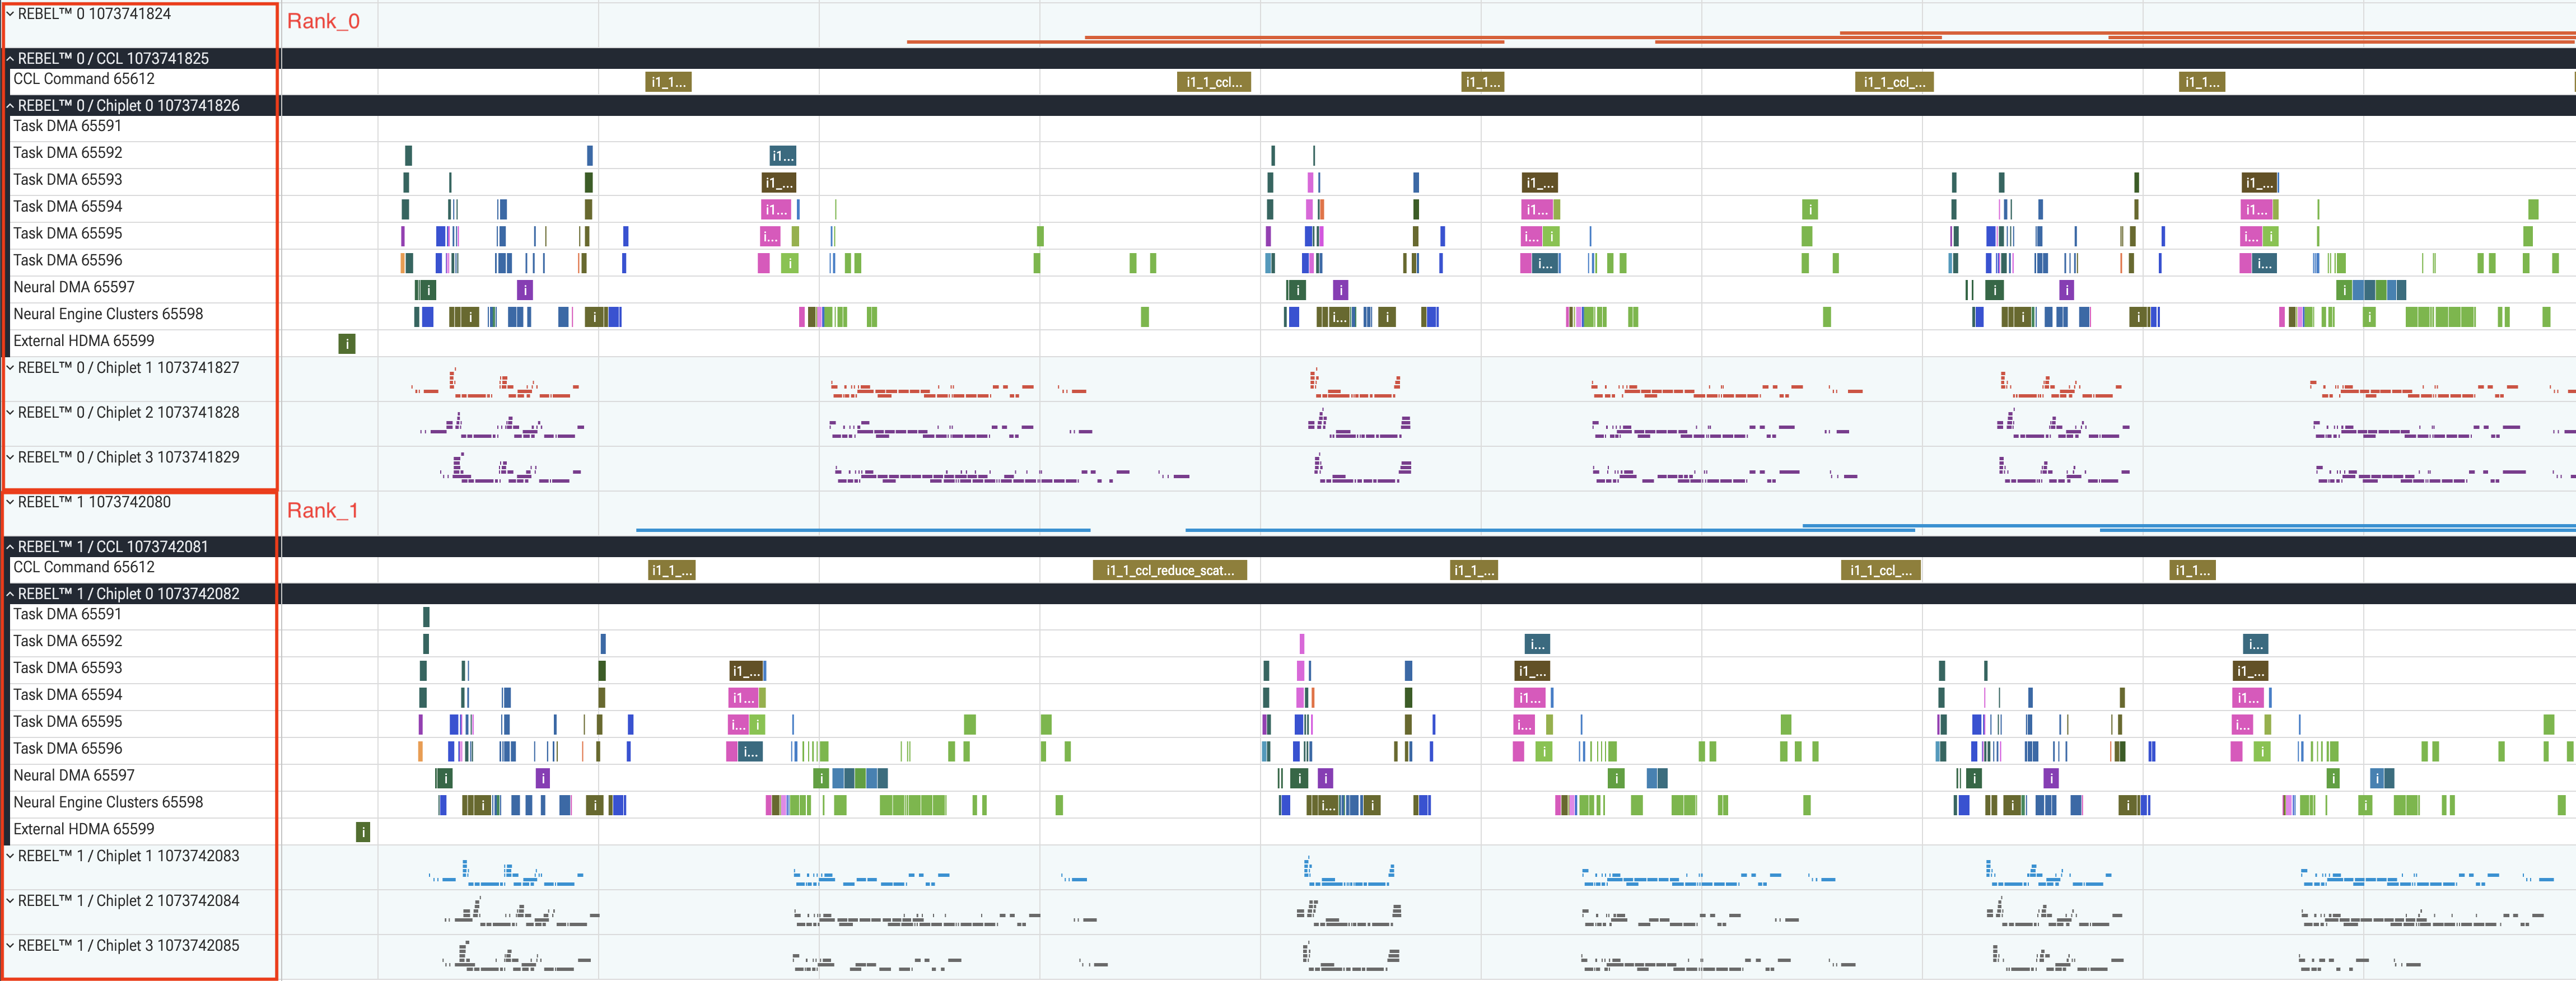Select Rank_0 Neural Engine Clusters 65598 label

(108, 314)
